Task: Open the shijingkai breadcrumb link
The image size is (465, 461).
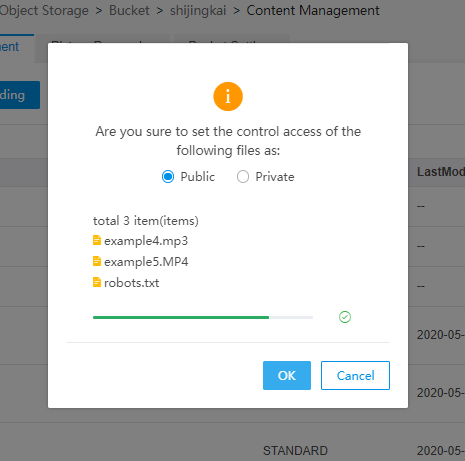Action: [198, 11]
